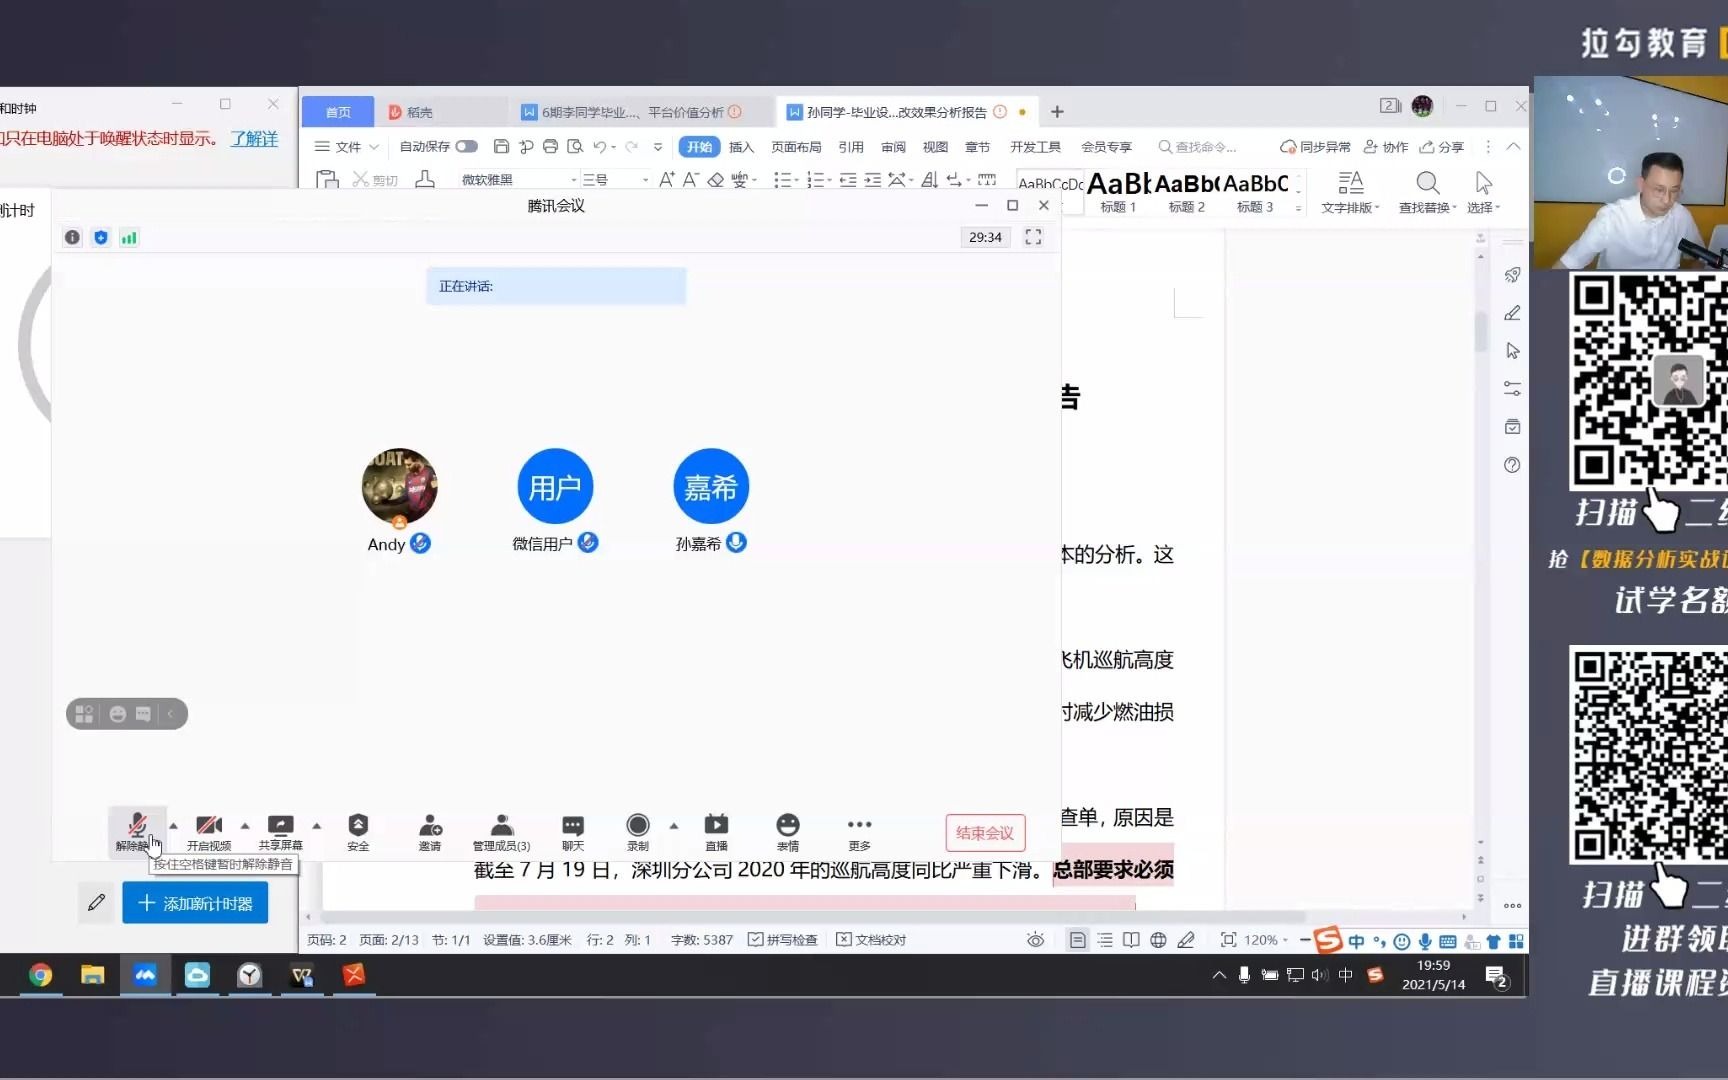1728x1080 pixels.
Task: Switch to the 插入 ribbon tab
Action: pos(740,146)
